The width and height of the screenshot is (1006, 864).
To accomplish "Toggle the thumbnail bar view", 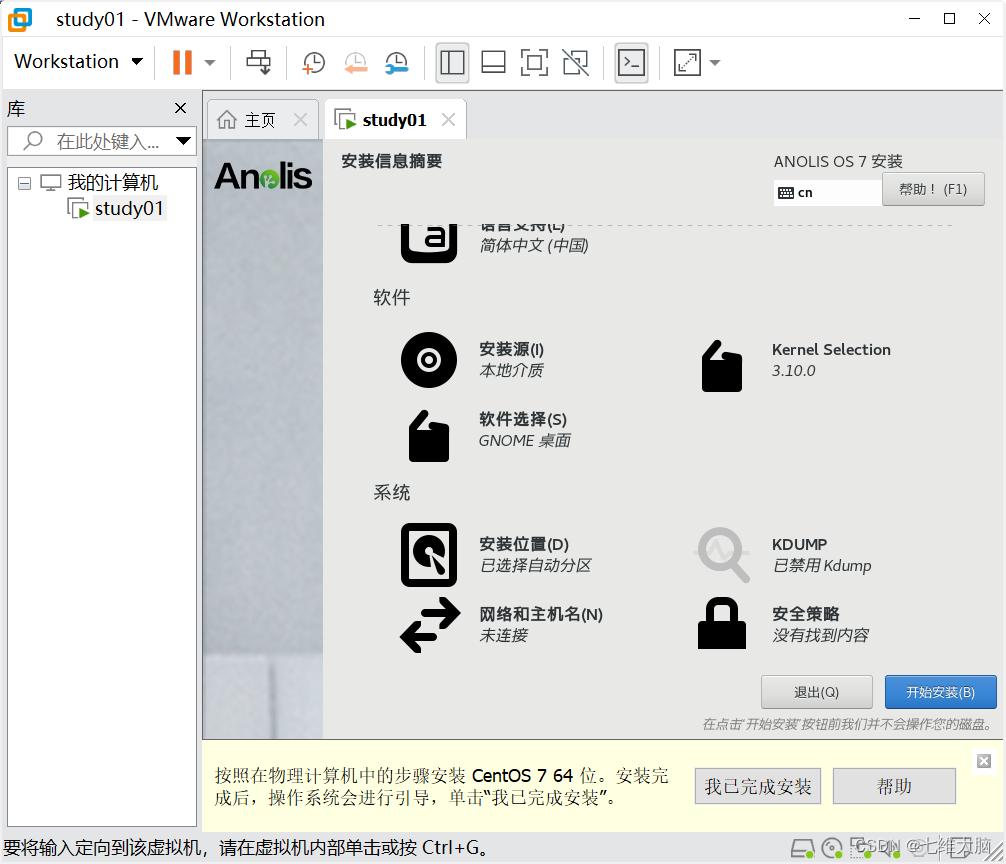I will pyautogui.click(x=493, y=63).
